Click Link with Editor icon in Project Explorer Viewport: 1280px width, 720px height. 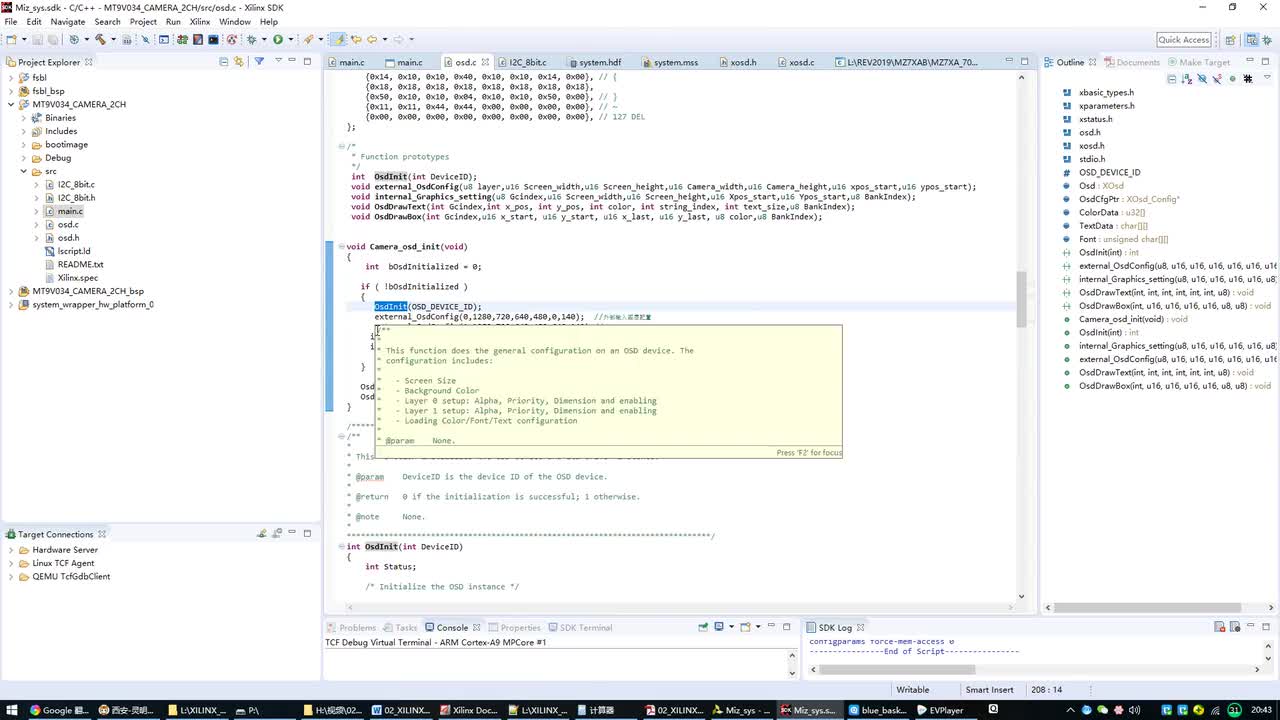coord(238,62)
